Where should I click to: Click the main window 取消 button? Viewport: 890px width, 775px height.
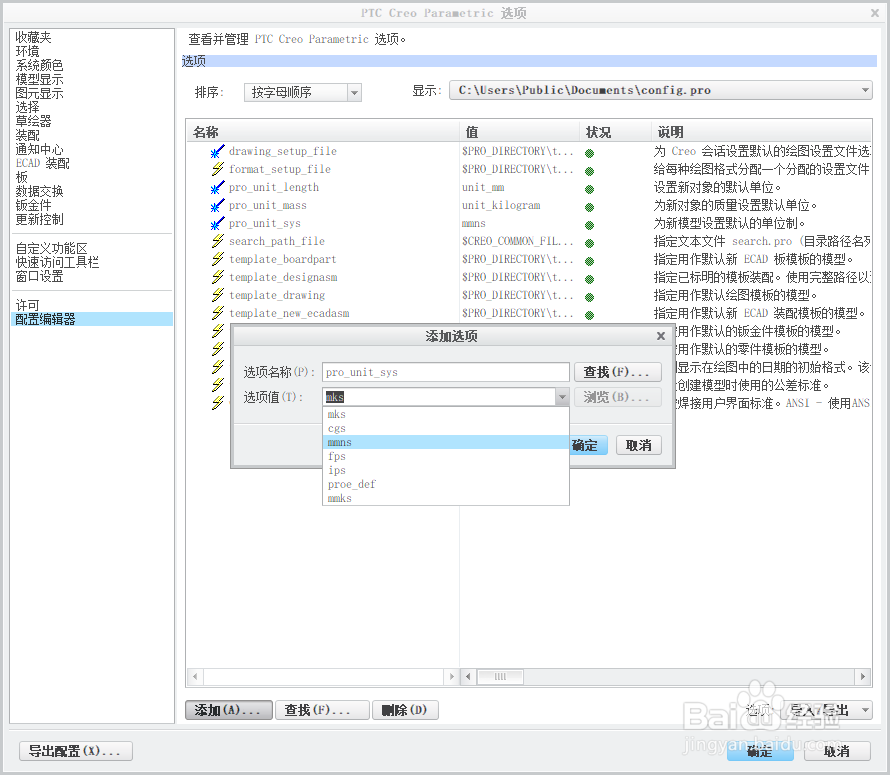837,751
